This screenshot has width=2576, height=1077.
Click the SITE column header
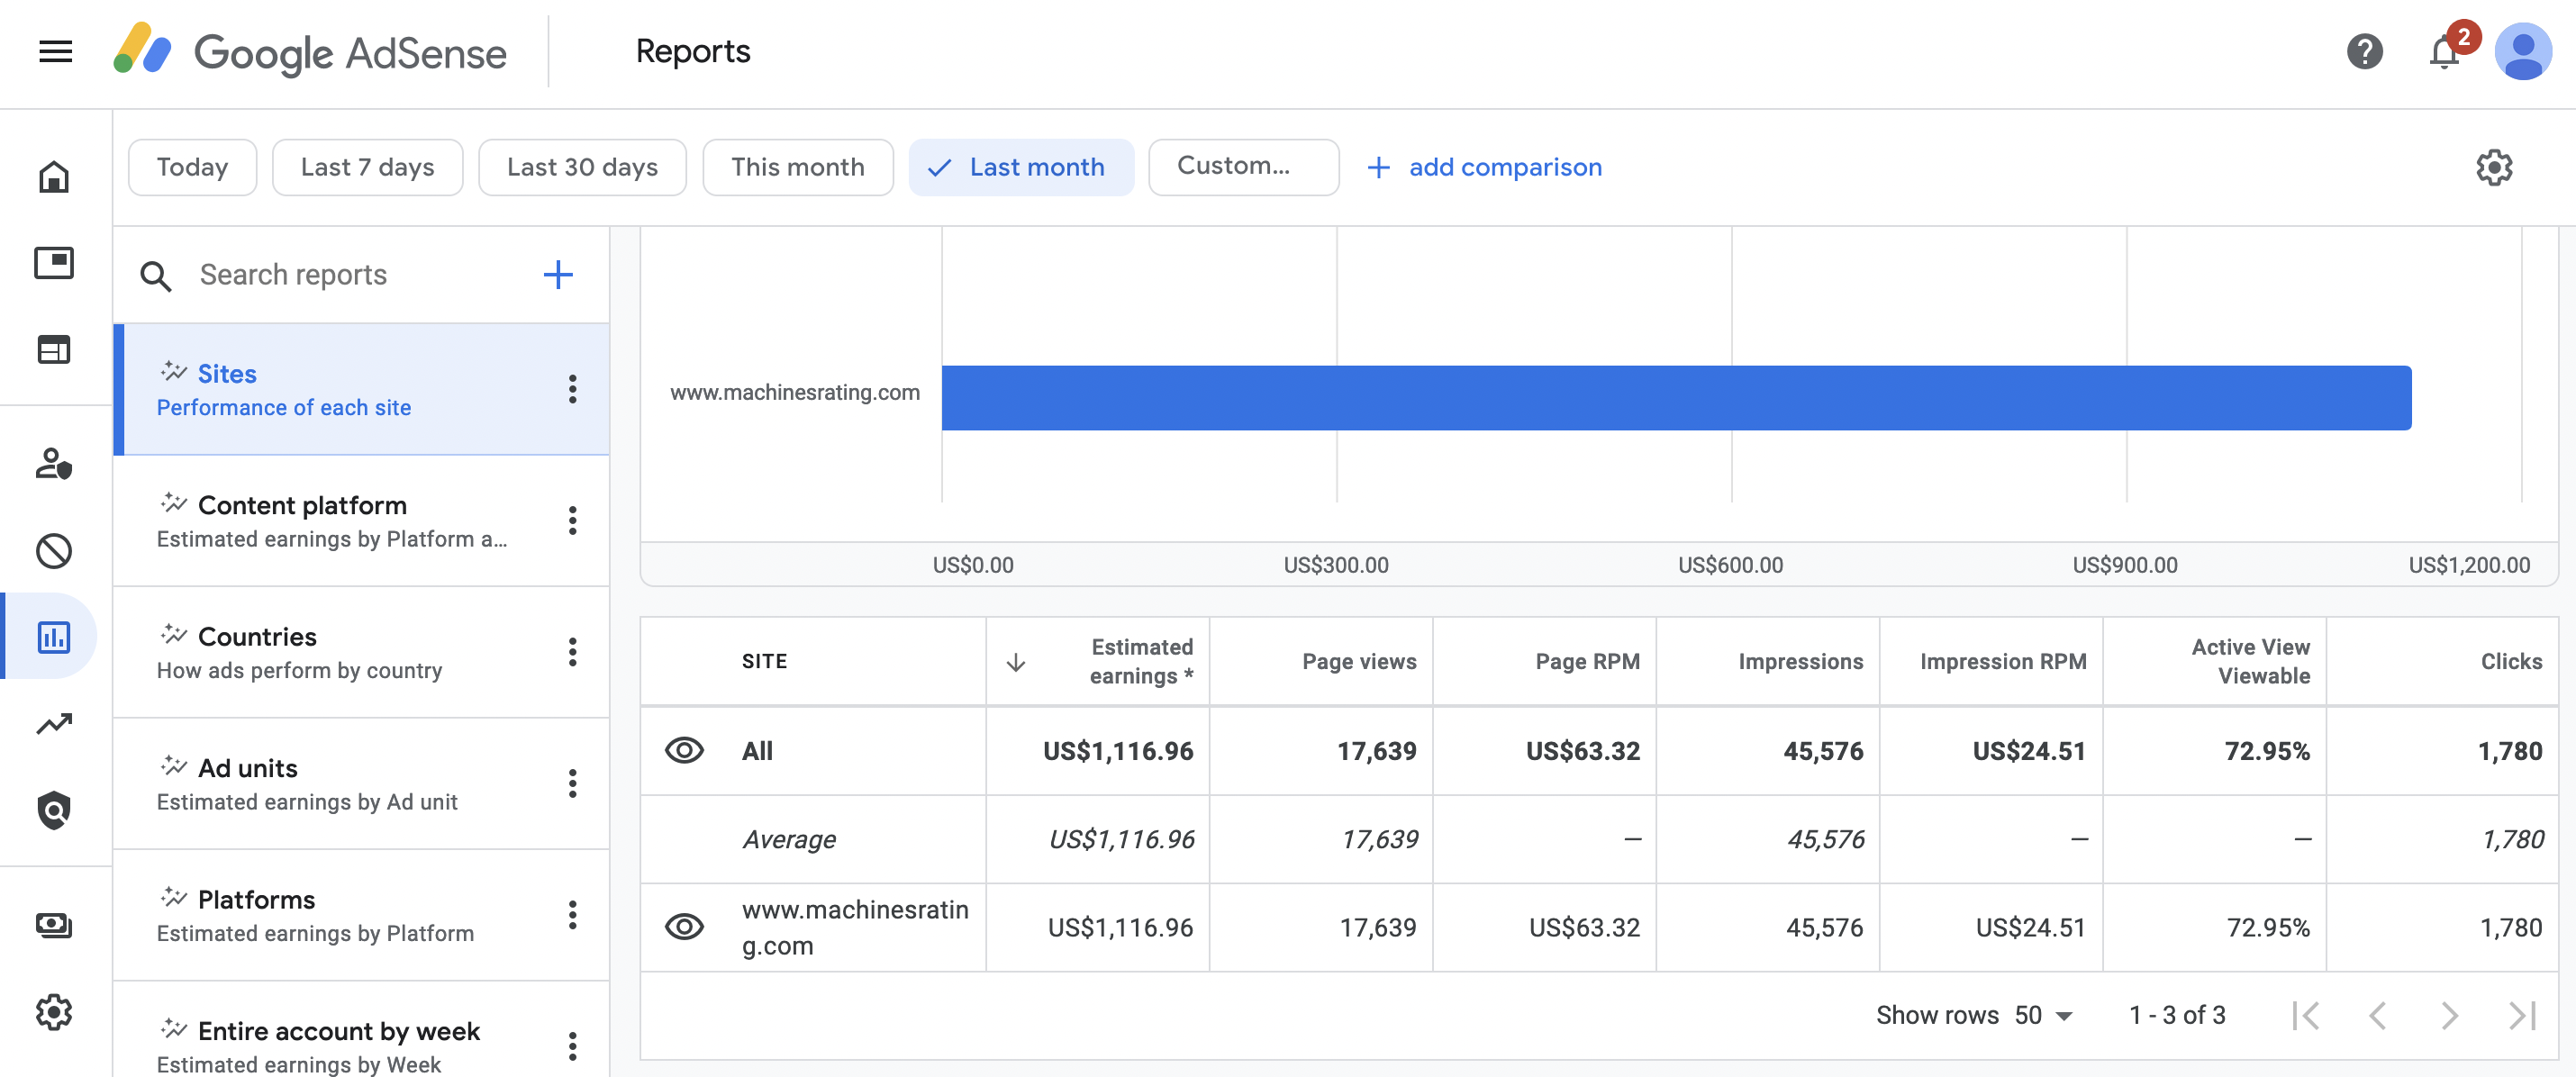click(764, 662)
